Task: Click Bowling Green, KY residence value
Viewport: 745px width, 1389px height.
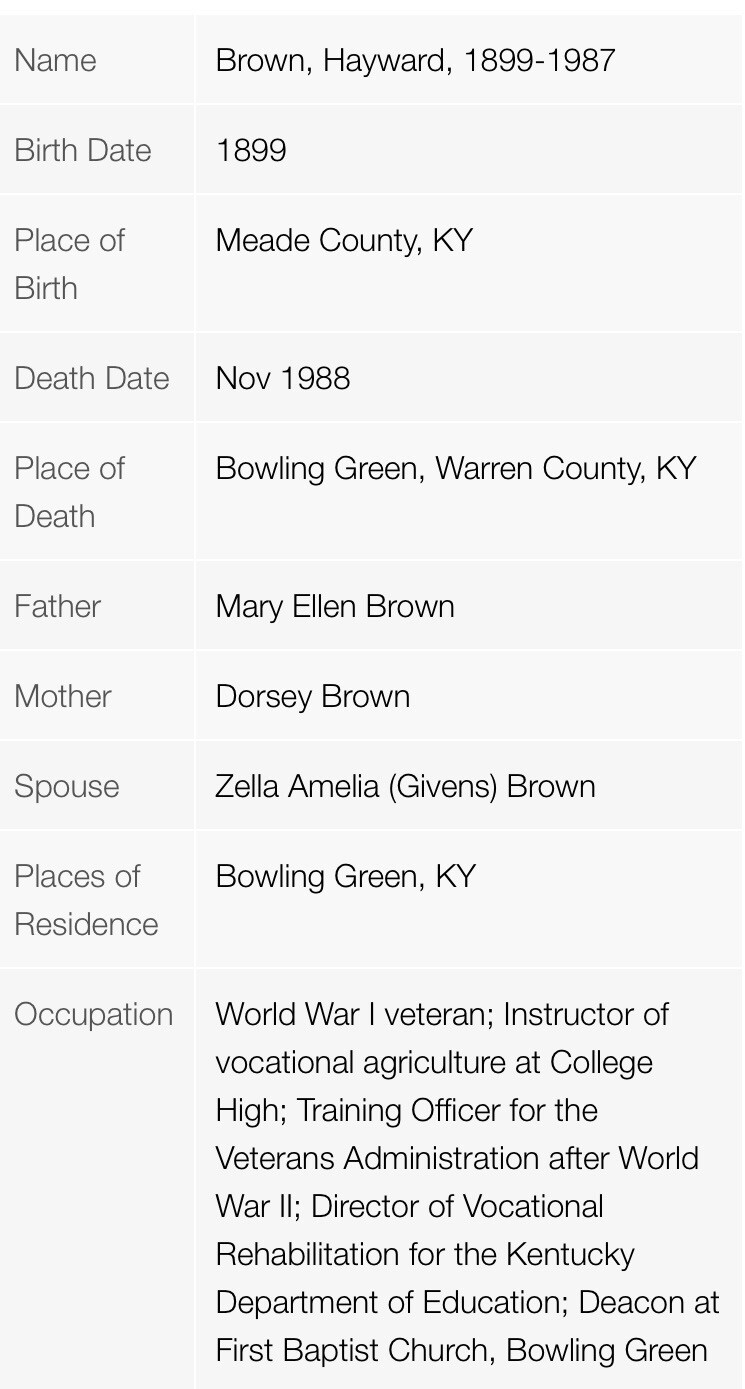Action: click(346, 876)
